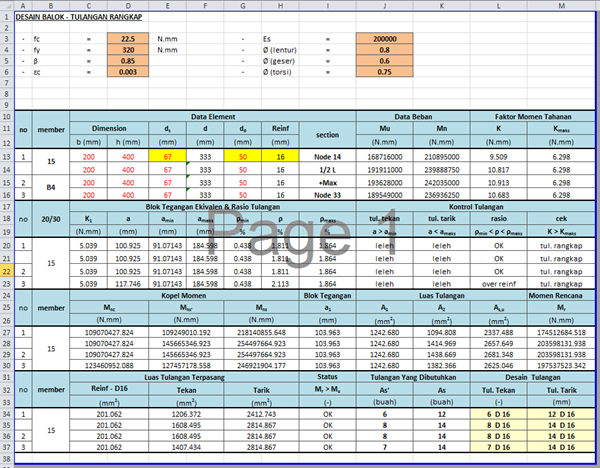The height and width of the screenshot is (468, 600).
Task: Click the ρ value 2.113
Action: tap(280, 284)
